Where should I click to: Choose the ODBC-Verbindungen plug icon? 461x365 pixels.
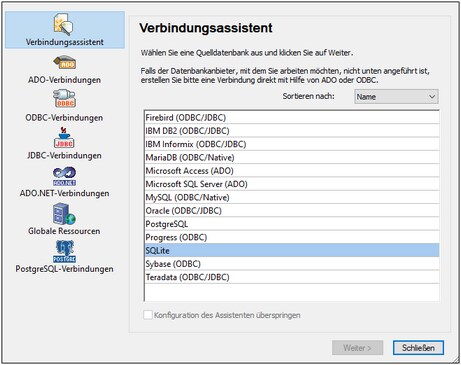coord(64,98)
